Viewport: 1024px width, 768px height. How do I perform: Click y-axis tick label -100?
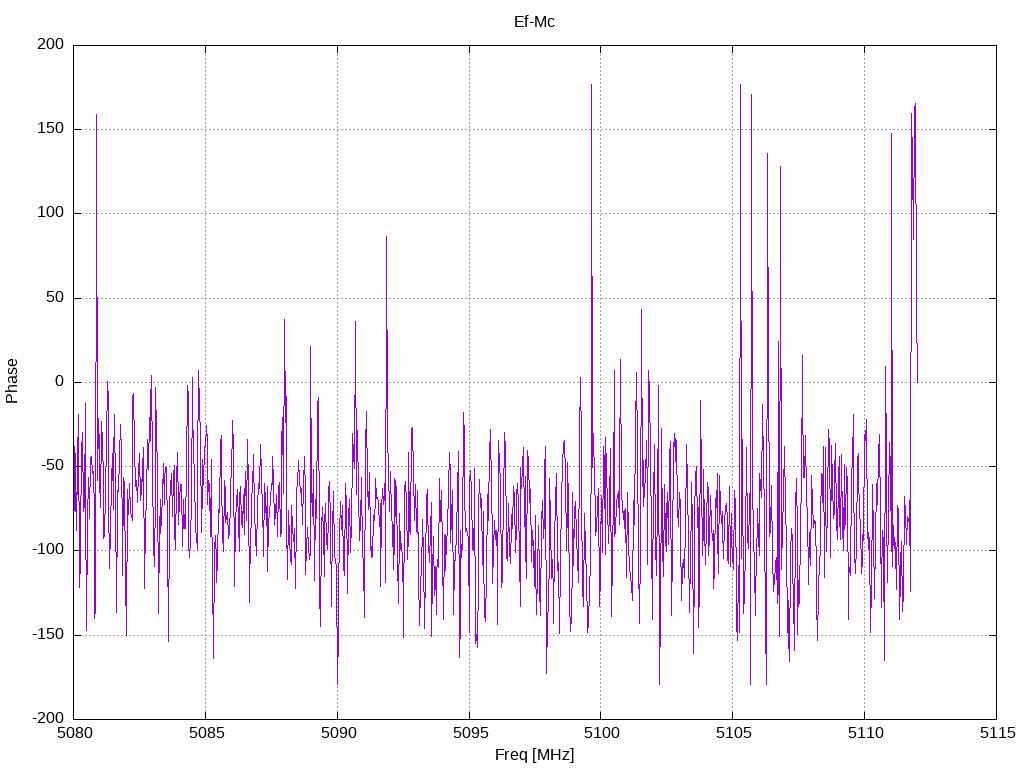48,550
